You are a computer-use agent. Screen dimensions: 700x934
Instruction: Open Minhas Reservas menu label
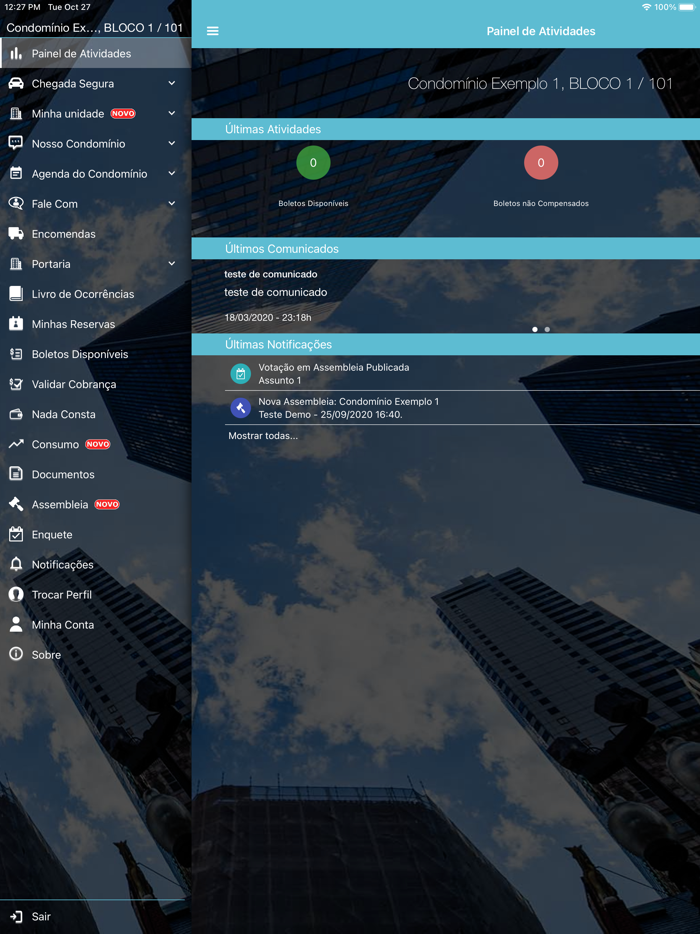73,324
